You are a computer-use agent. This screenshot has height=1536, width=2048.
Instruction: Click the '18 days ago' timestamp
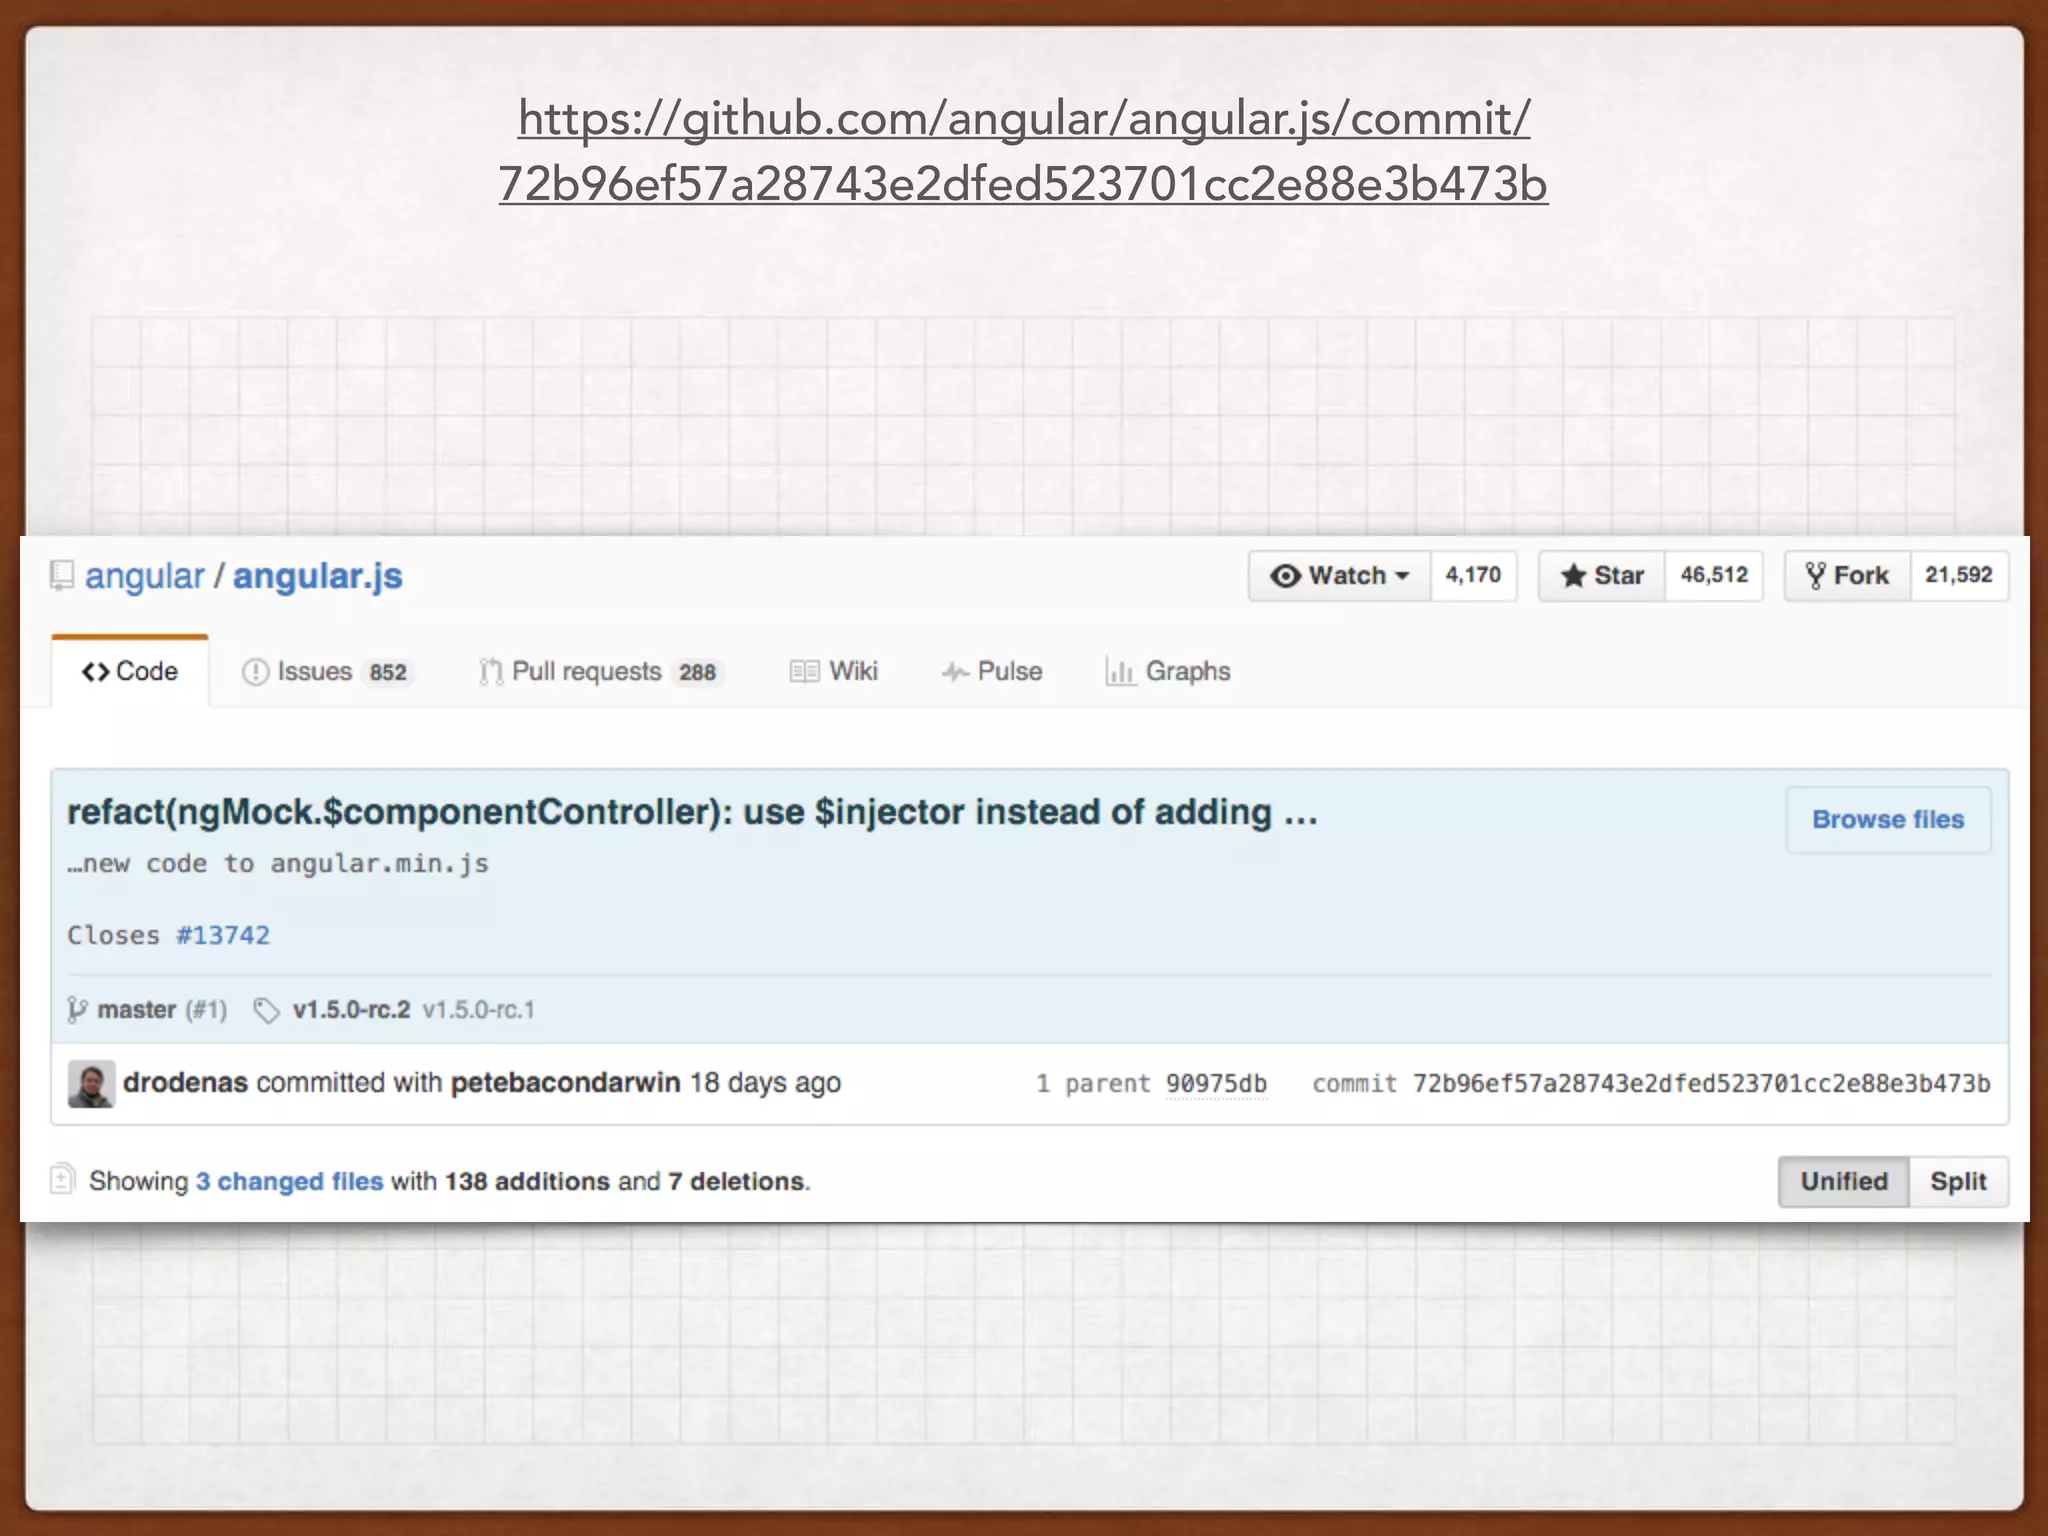pos(765,1083)
